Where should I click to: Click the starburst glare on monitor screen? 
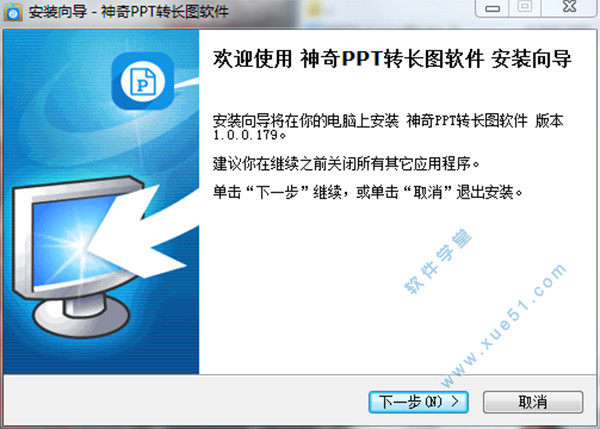(77, 245)
